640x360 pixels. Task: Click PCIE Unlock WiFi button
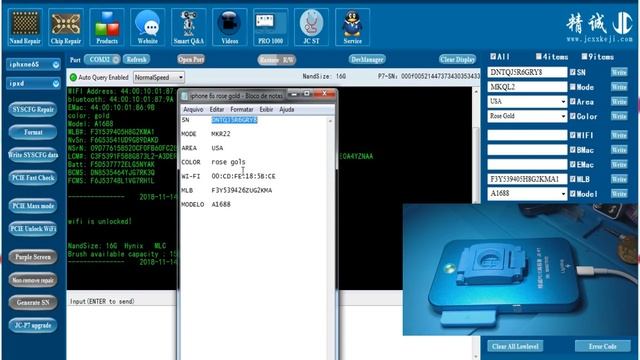tap(33, 229)
